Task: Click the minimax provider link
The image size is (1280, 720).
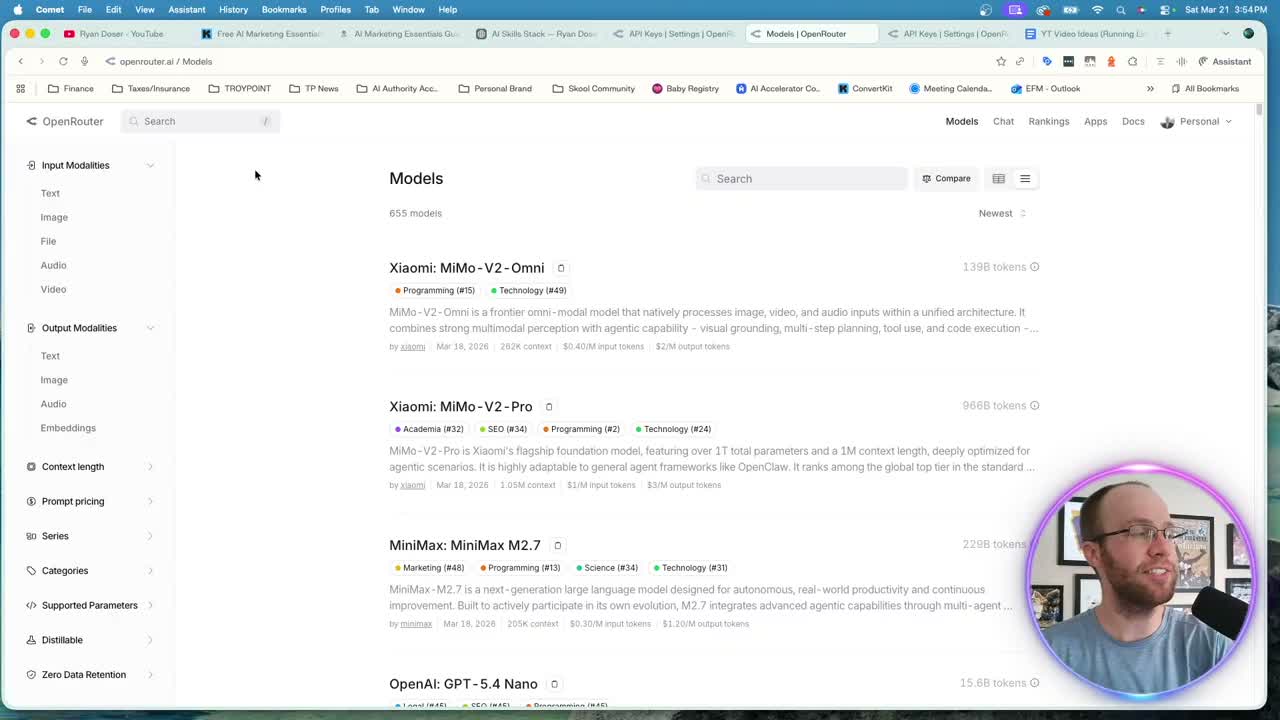Action: pos(416,624)
